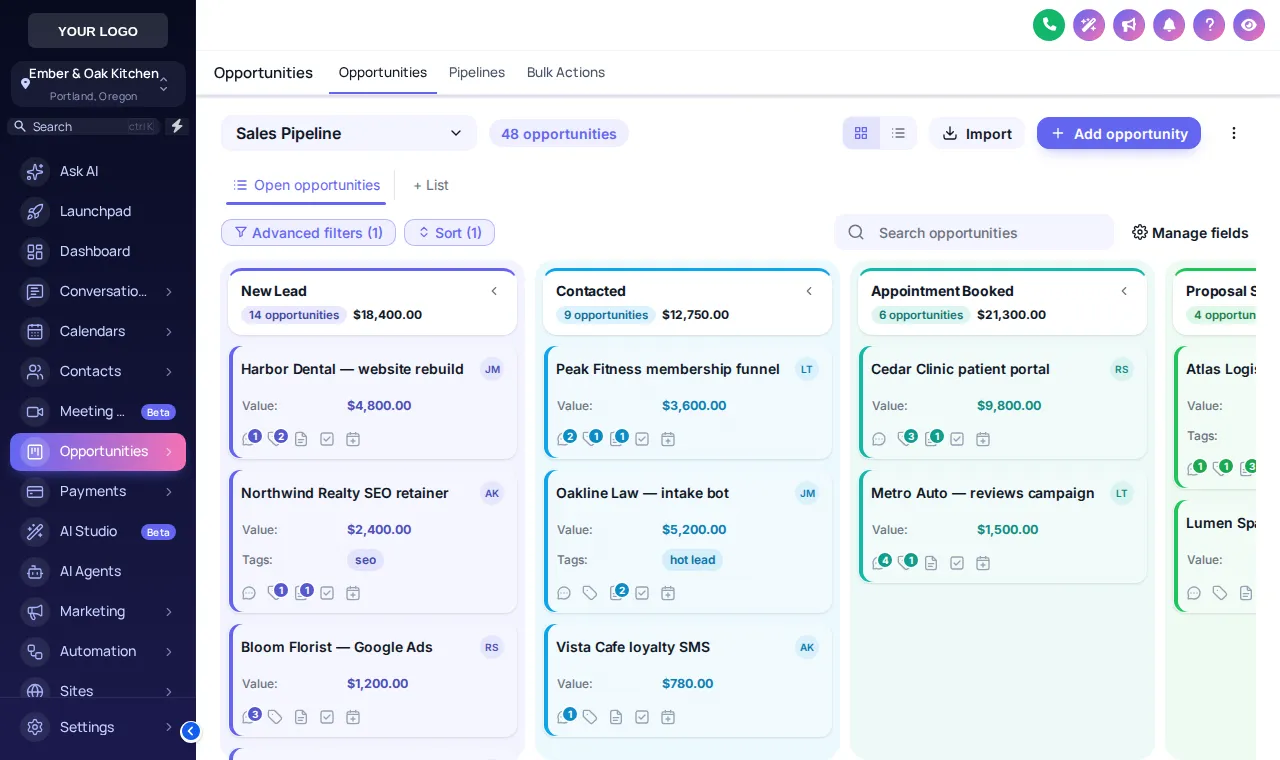Open AI Agents in the sidebar
1280x760 pixels.
tap(98, 571)
